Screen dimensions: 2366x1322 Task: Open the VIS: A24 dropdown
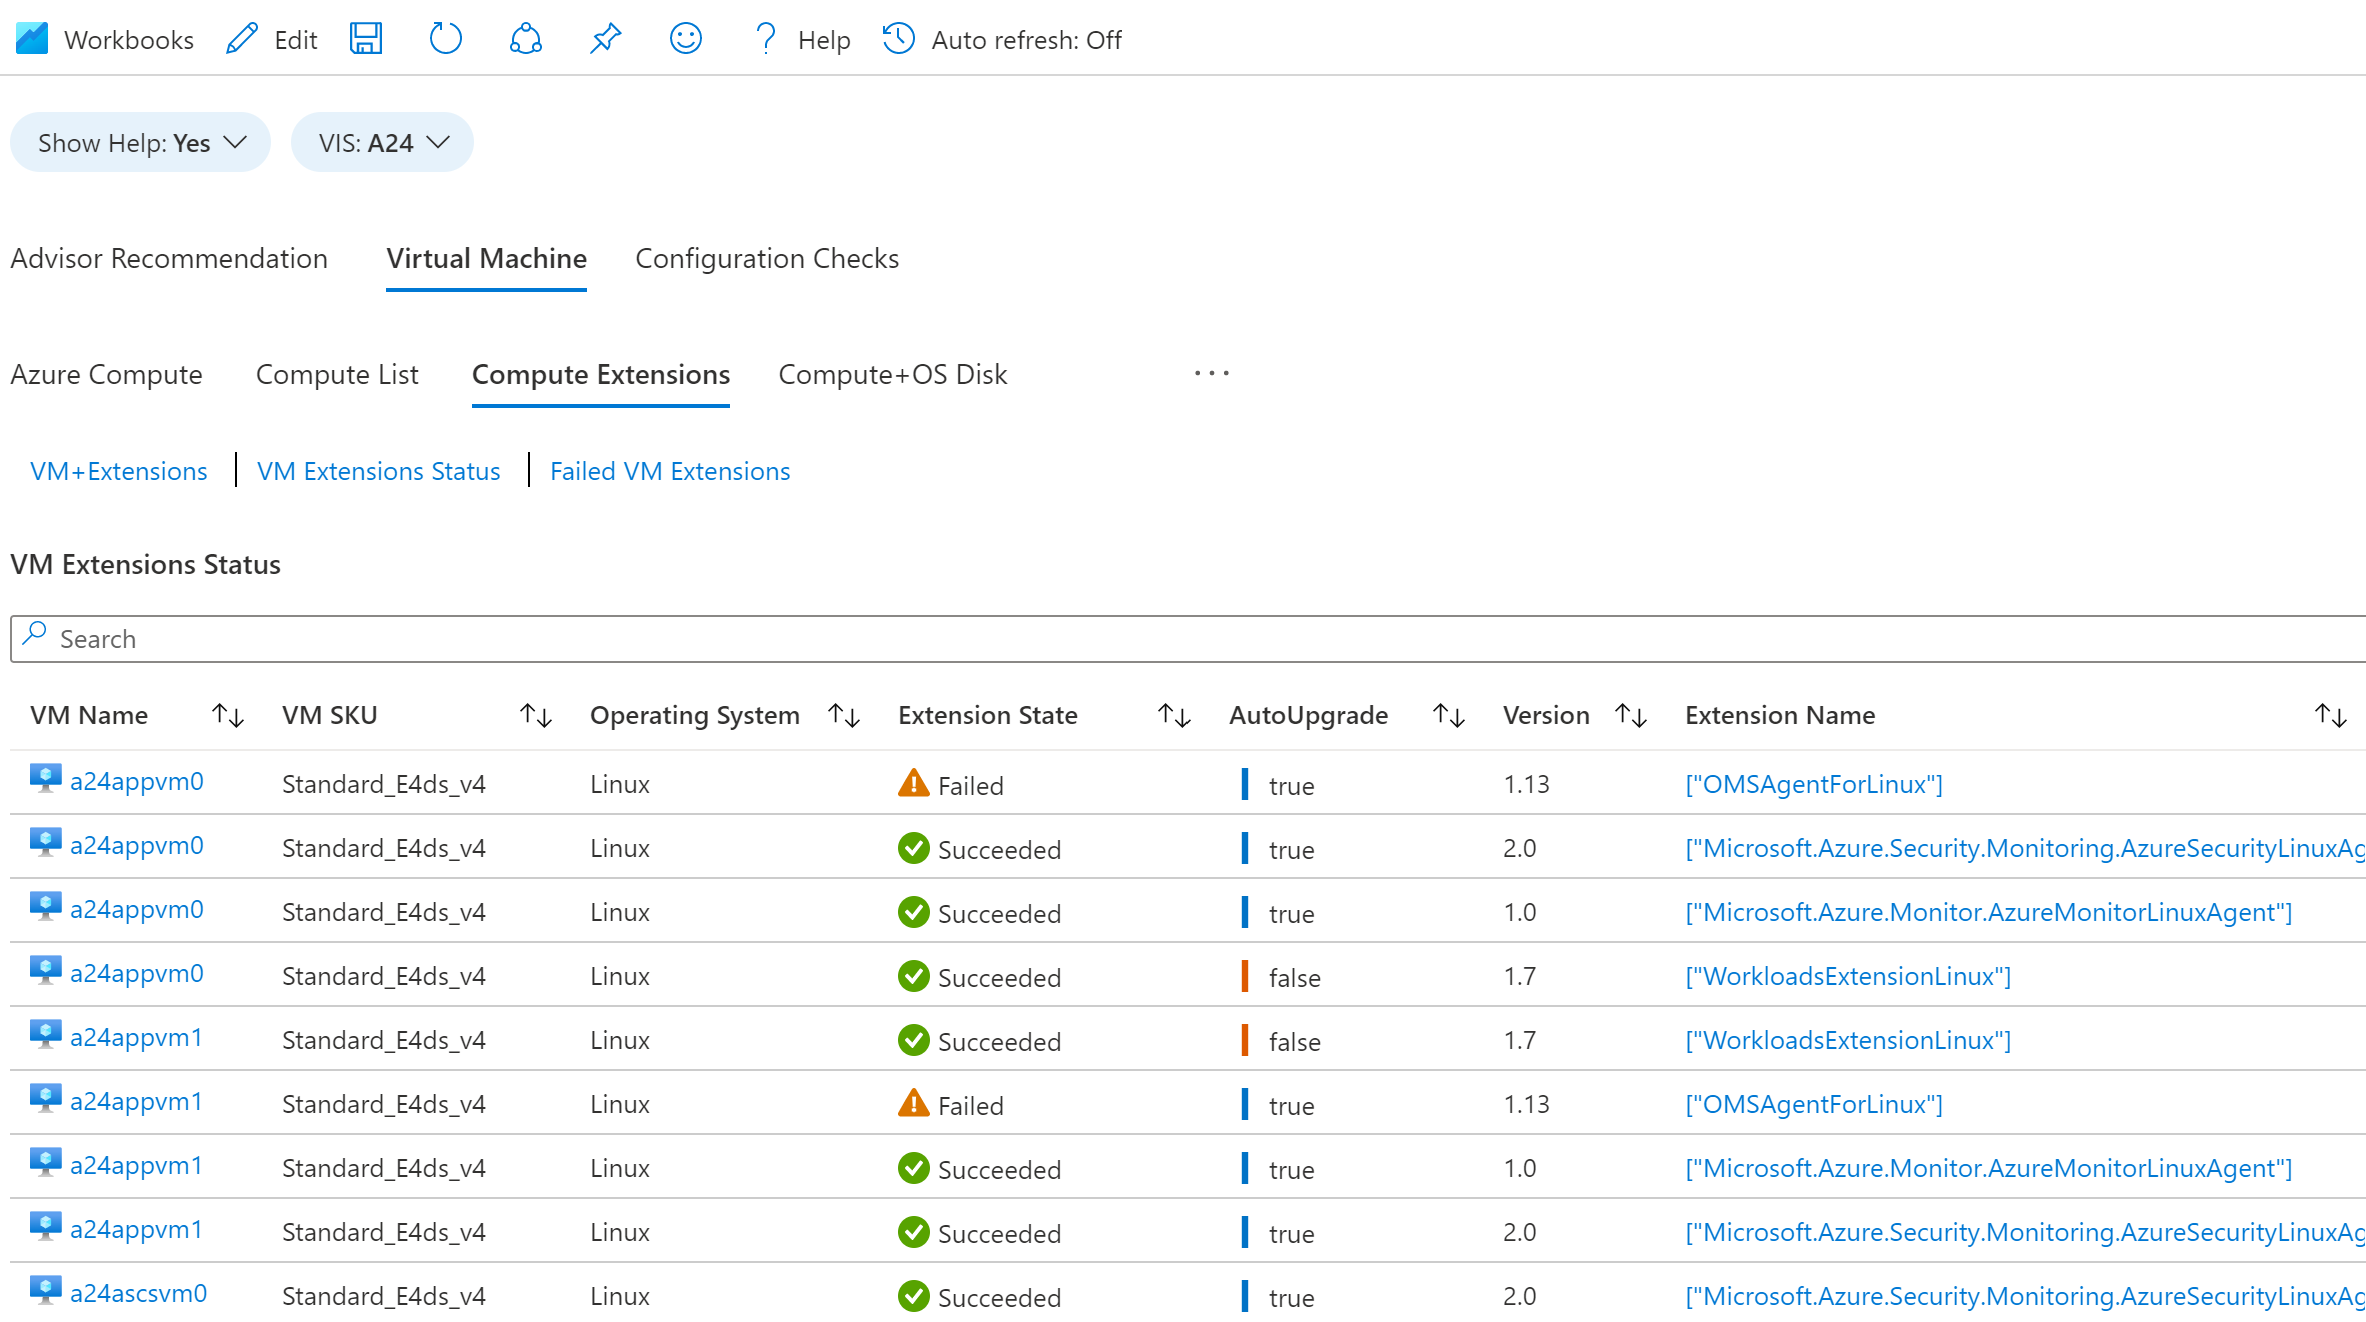tap(382, 143)
